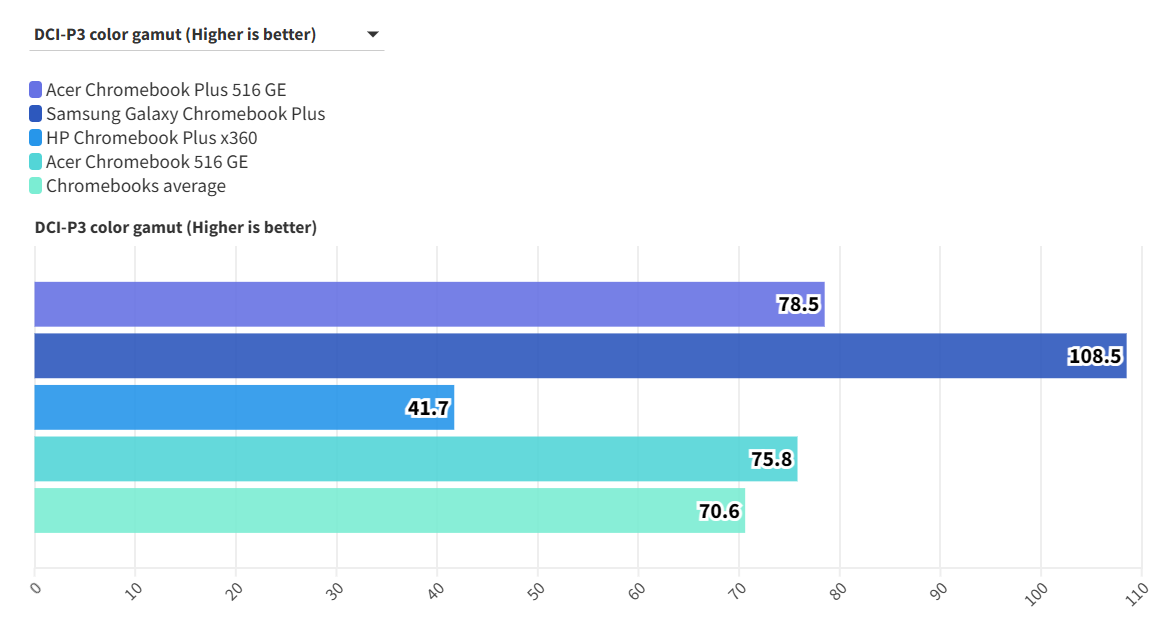Click the chart title above the bars
This screenshot has height=622, width=1172.
pyautogui.click(x=175, y=228)
